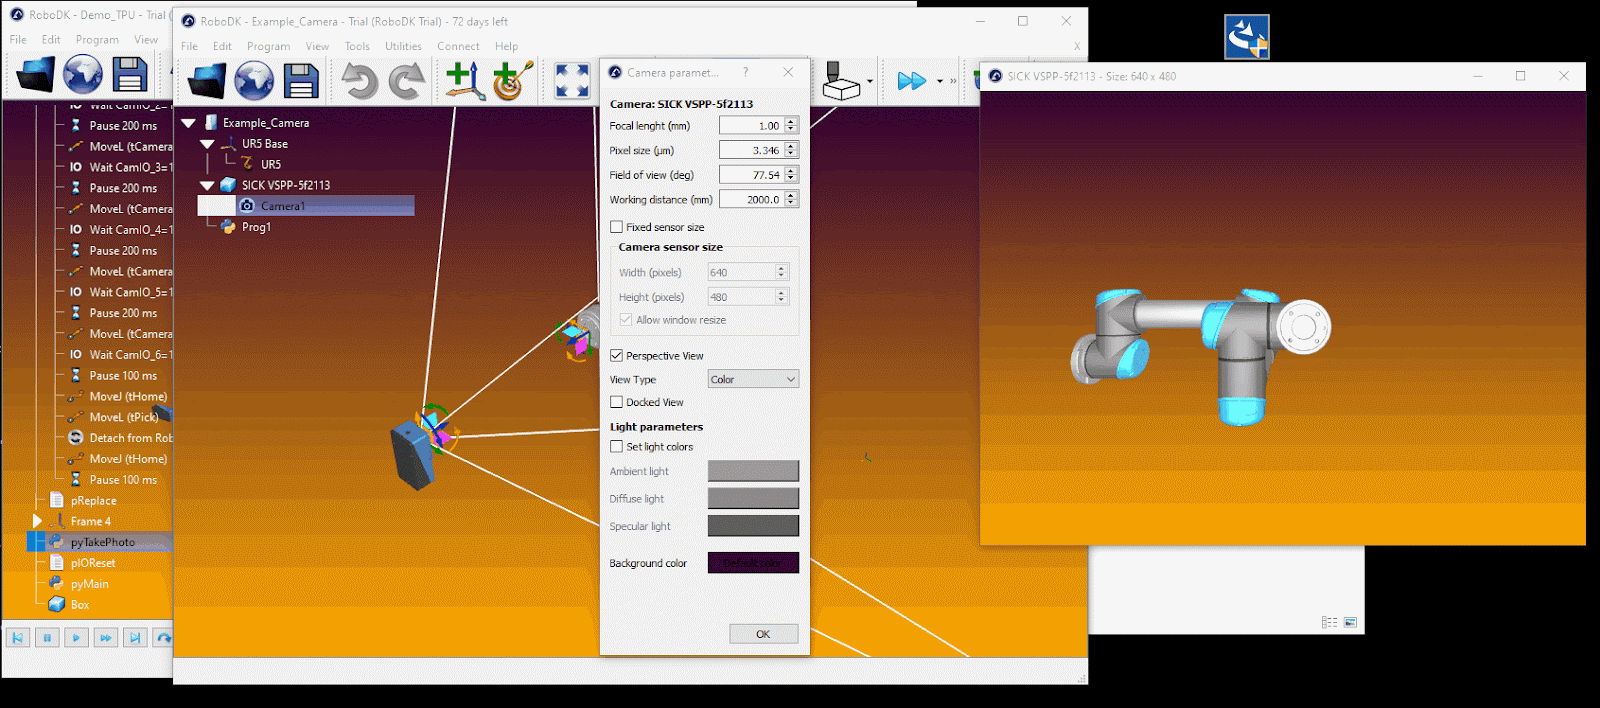This screenshot has height=708, width=1600.
Task: Open the Tools menu
Action: pos(357,46)
